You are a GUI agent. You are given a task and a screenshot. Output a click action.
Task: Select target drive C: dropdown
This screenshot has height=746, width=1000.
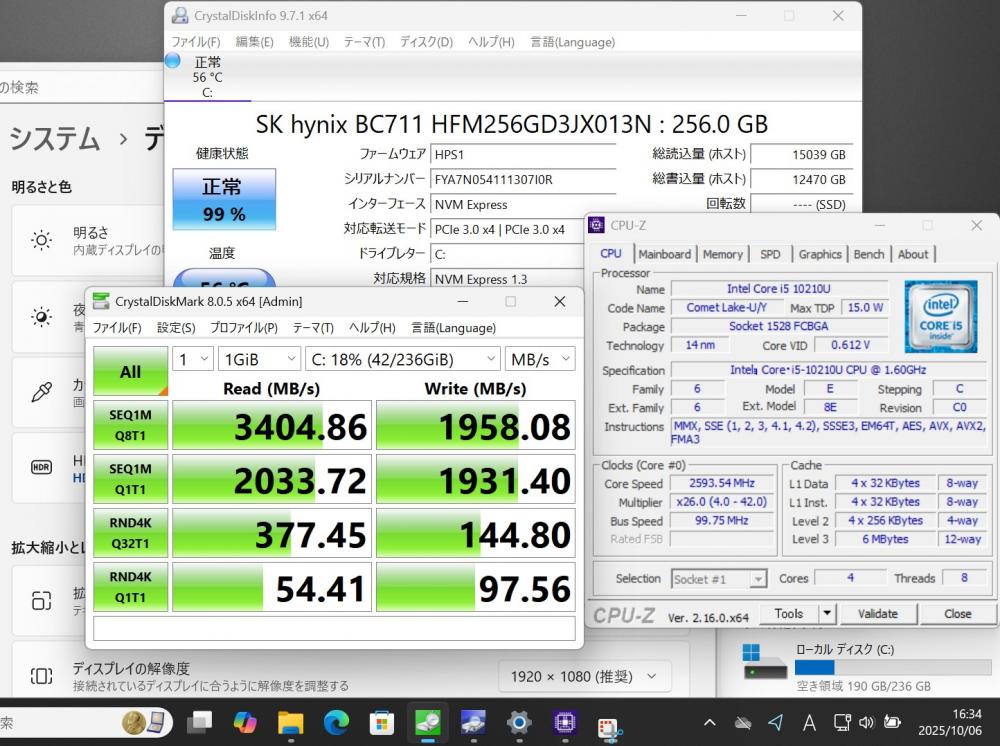(x=402, y=359)
